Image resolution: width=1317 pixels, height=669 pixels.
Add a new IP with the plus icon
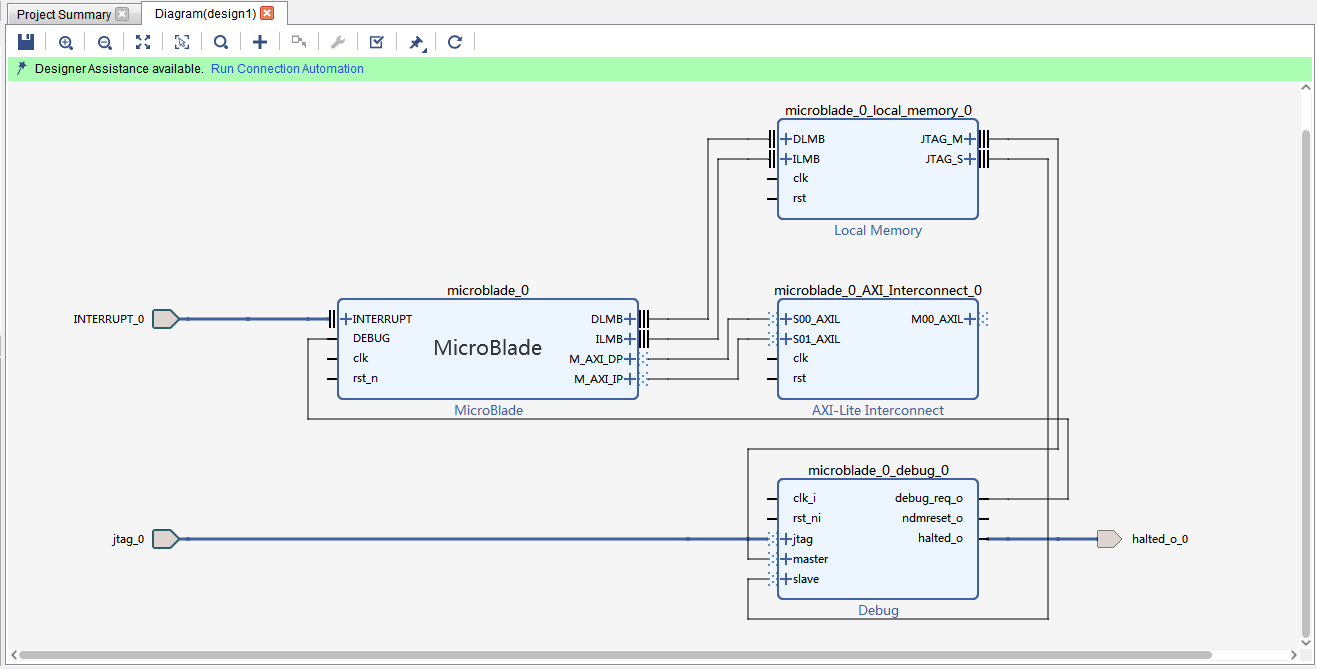click(x=260, y=42)
